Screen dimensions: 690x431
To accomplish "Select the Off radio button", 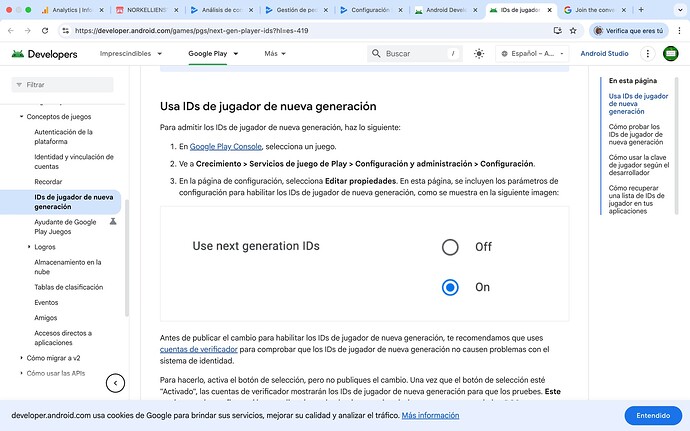I will pos(450,247).
